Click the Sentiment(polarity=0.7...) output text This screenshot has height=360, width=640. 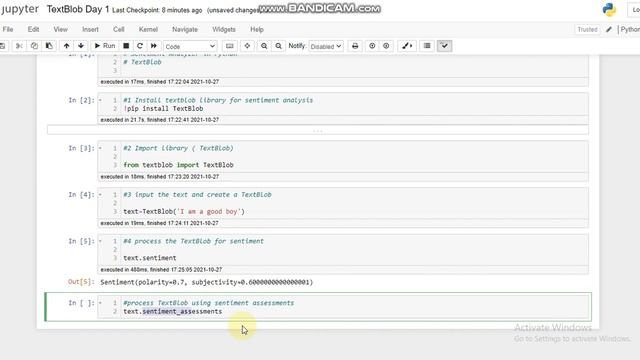tap(207, 282)
